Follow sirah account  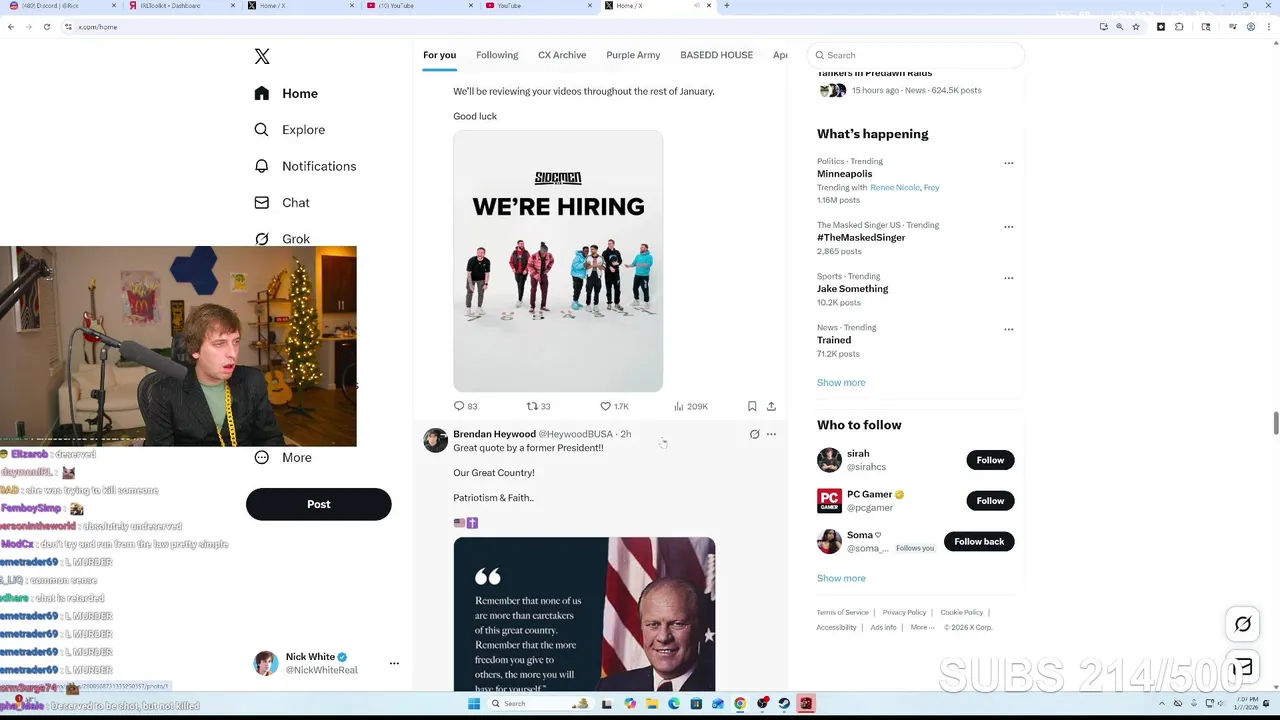(990, 460)
